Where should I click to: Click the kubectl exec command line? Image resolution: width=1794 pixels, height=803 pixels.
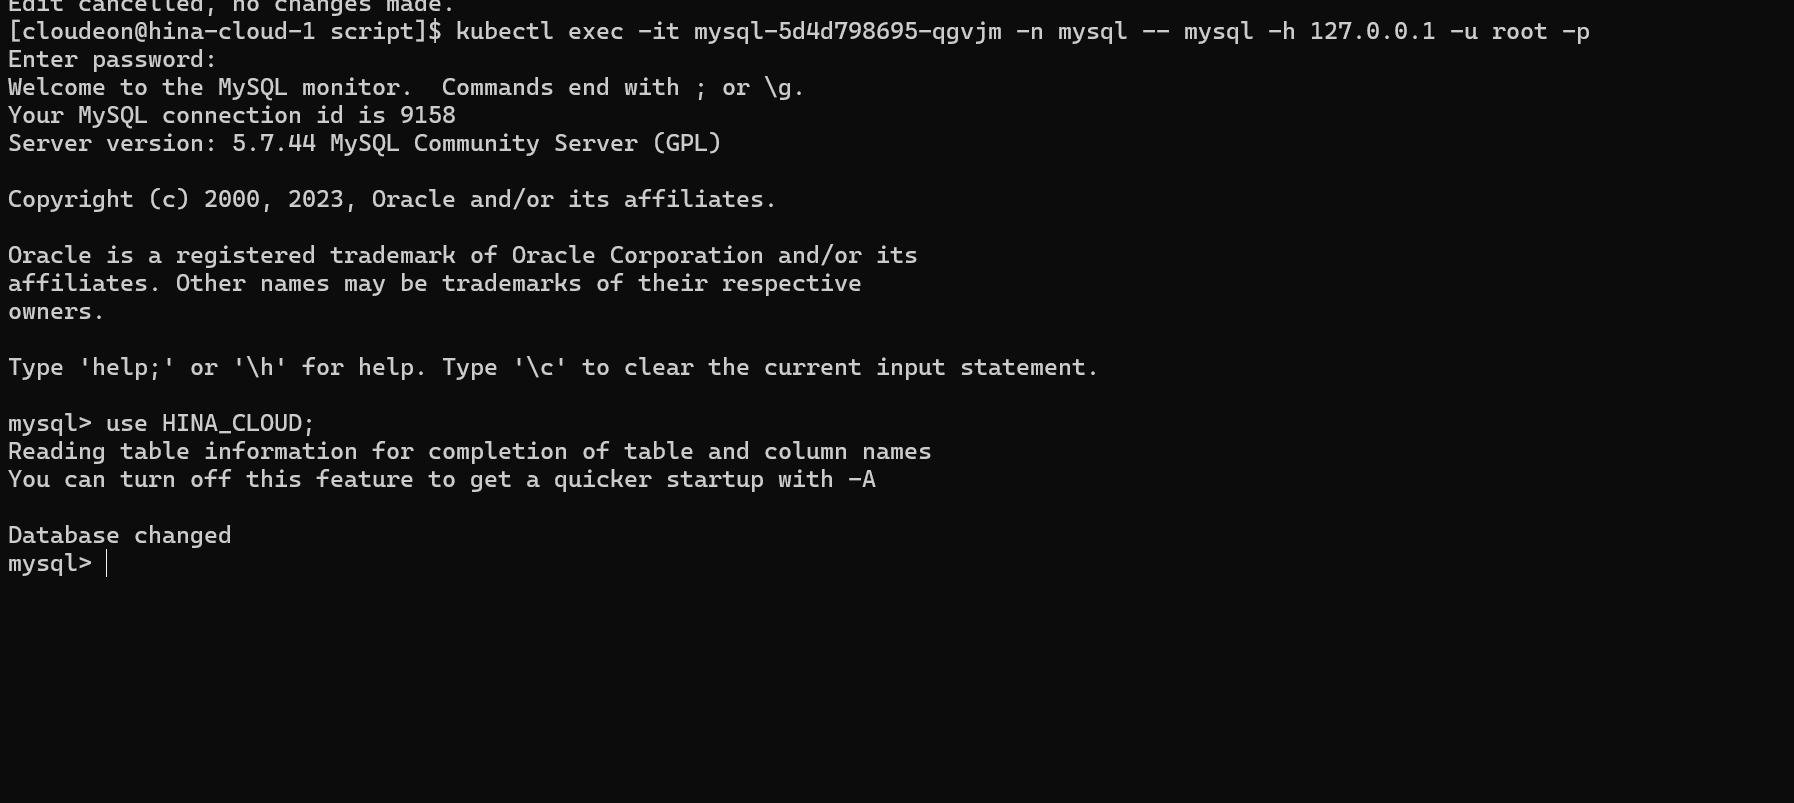(x=1021, y=32)
